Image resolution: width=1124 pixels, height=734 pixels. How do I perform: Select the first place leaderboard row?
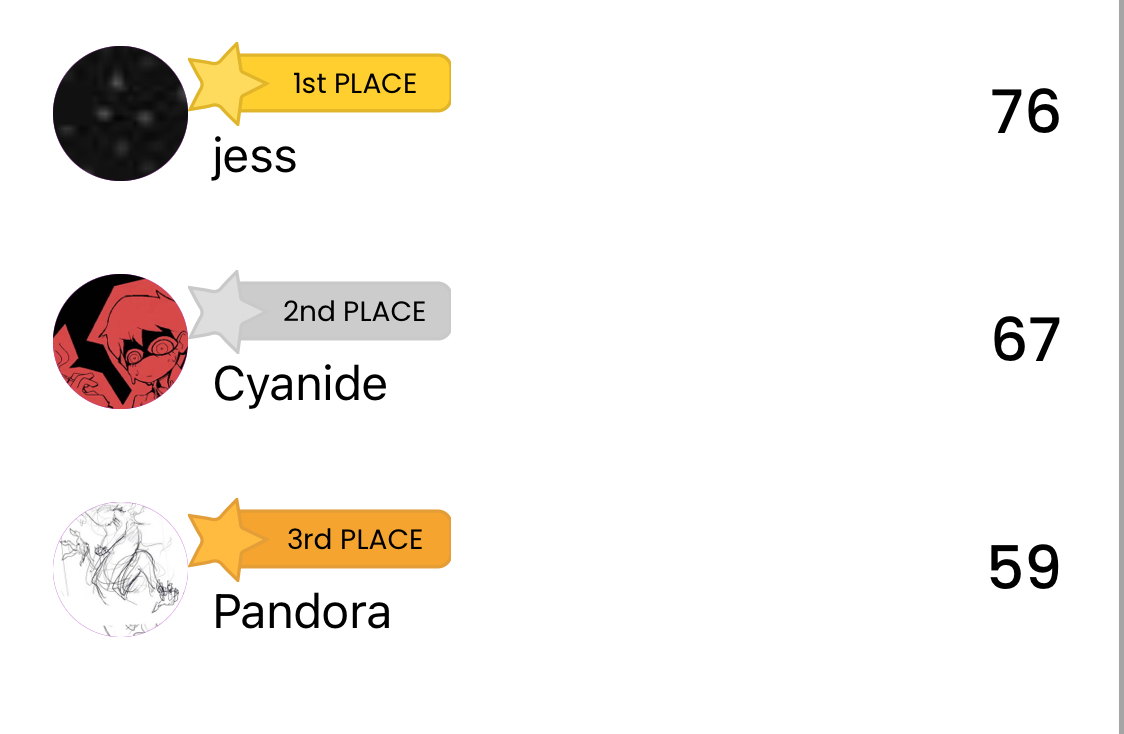tap(557, 113)
